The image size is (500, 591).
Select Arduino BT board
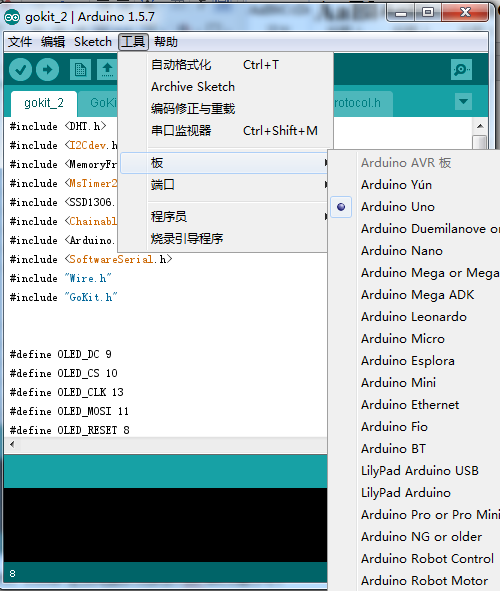click(x=415, y=449)
